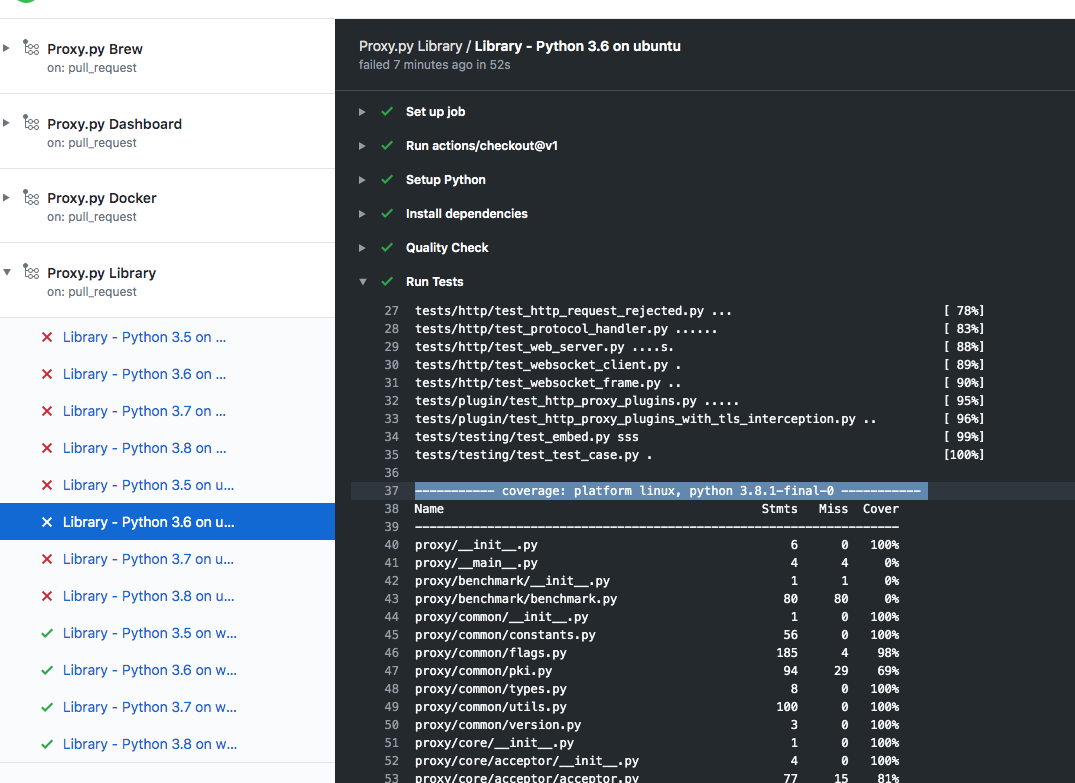Image resolution: width=1075 pixels, height=783 pixels.
Task: Click the green check next to Run Tests
Action: click(387, 281)
